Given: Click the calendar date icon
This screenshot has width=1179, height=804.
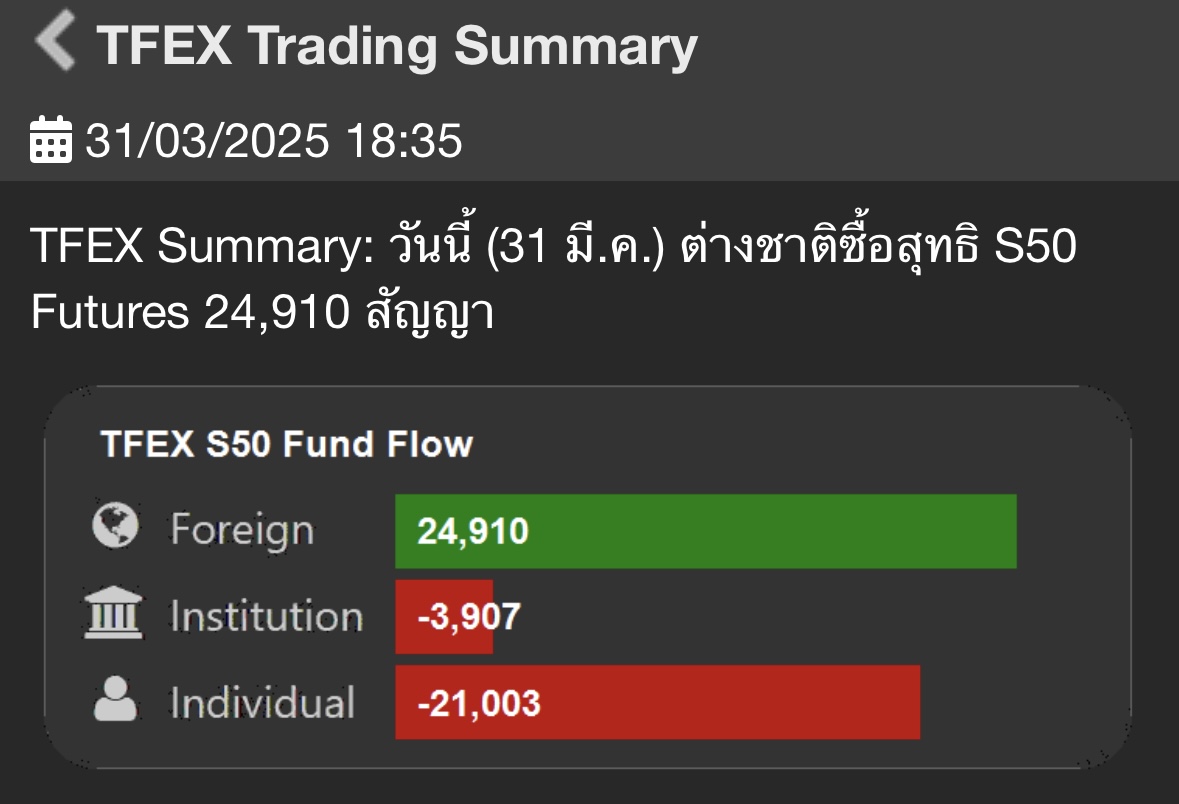Looking at the screenshot, I should pos(51,140).
